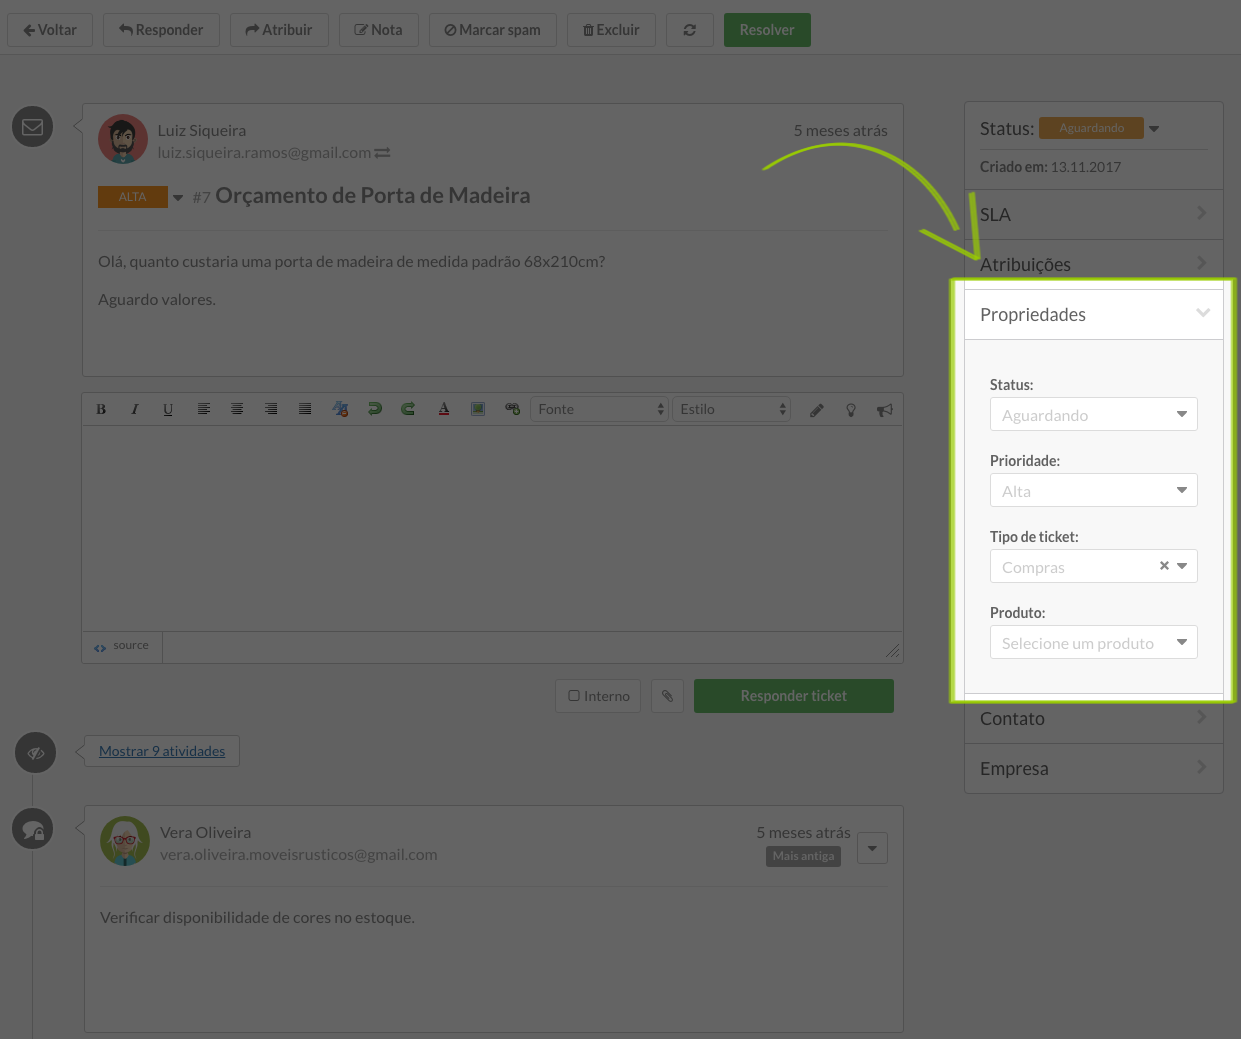1241x1039 pixels.
Task: Click the Mais antiga badge
Action: click(803, 856)
